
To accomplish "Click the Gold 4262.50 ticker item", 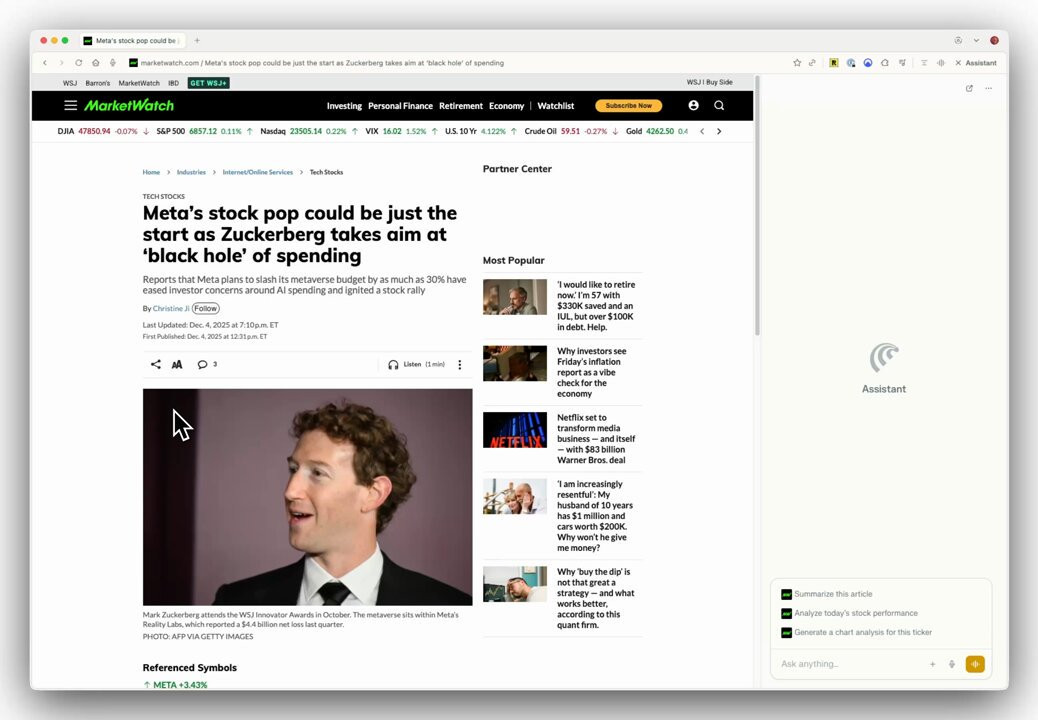I will pyautogui.click(x=657, y=131).
